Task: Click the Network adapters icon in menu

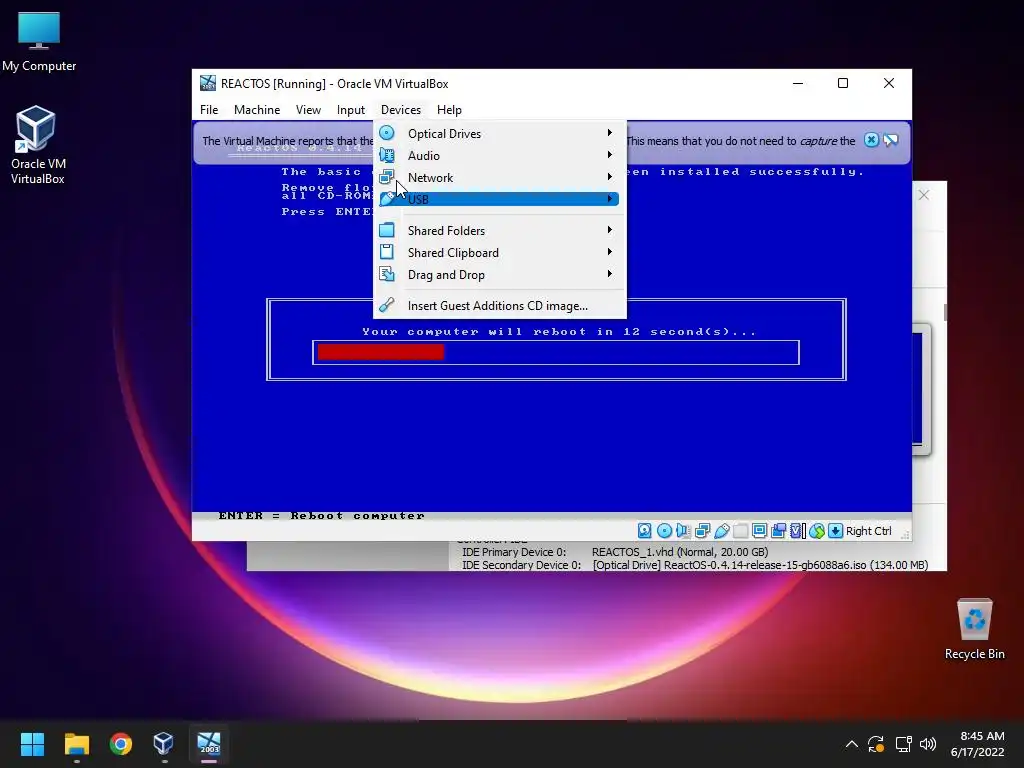Action: tap(387, 177)
